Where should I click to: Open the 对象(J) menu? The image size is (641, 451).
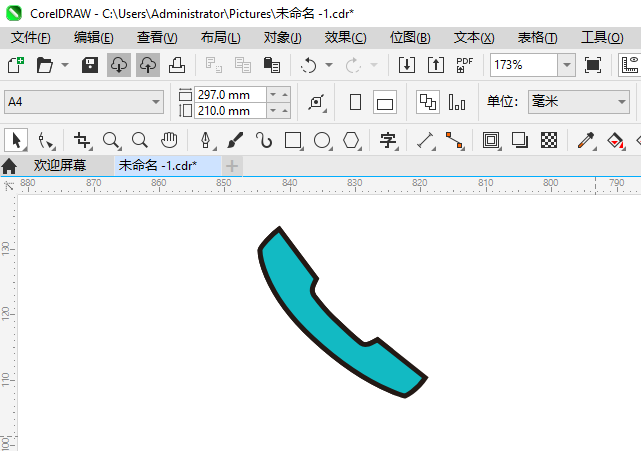click(282, 38)
